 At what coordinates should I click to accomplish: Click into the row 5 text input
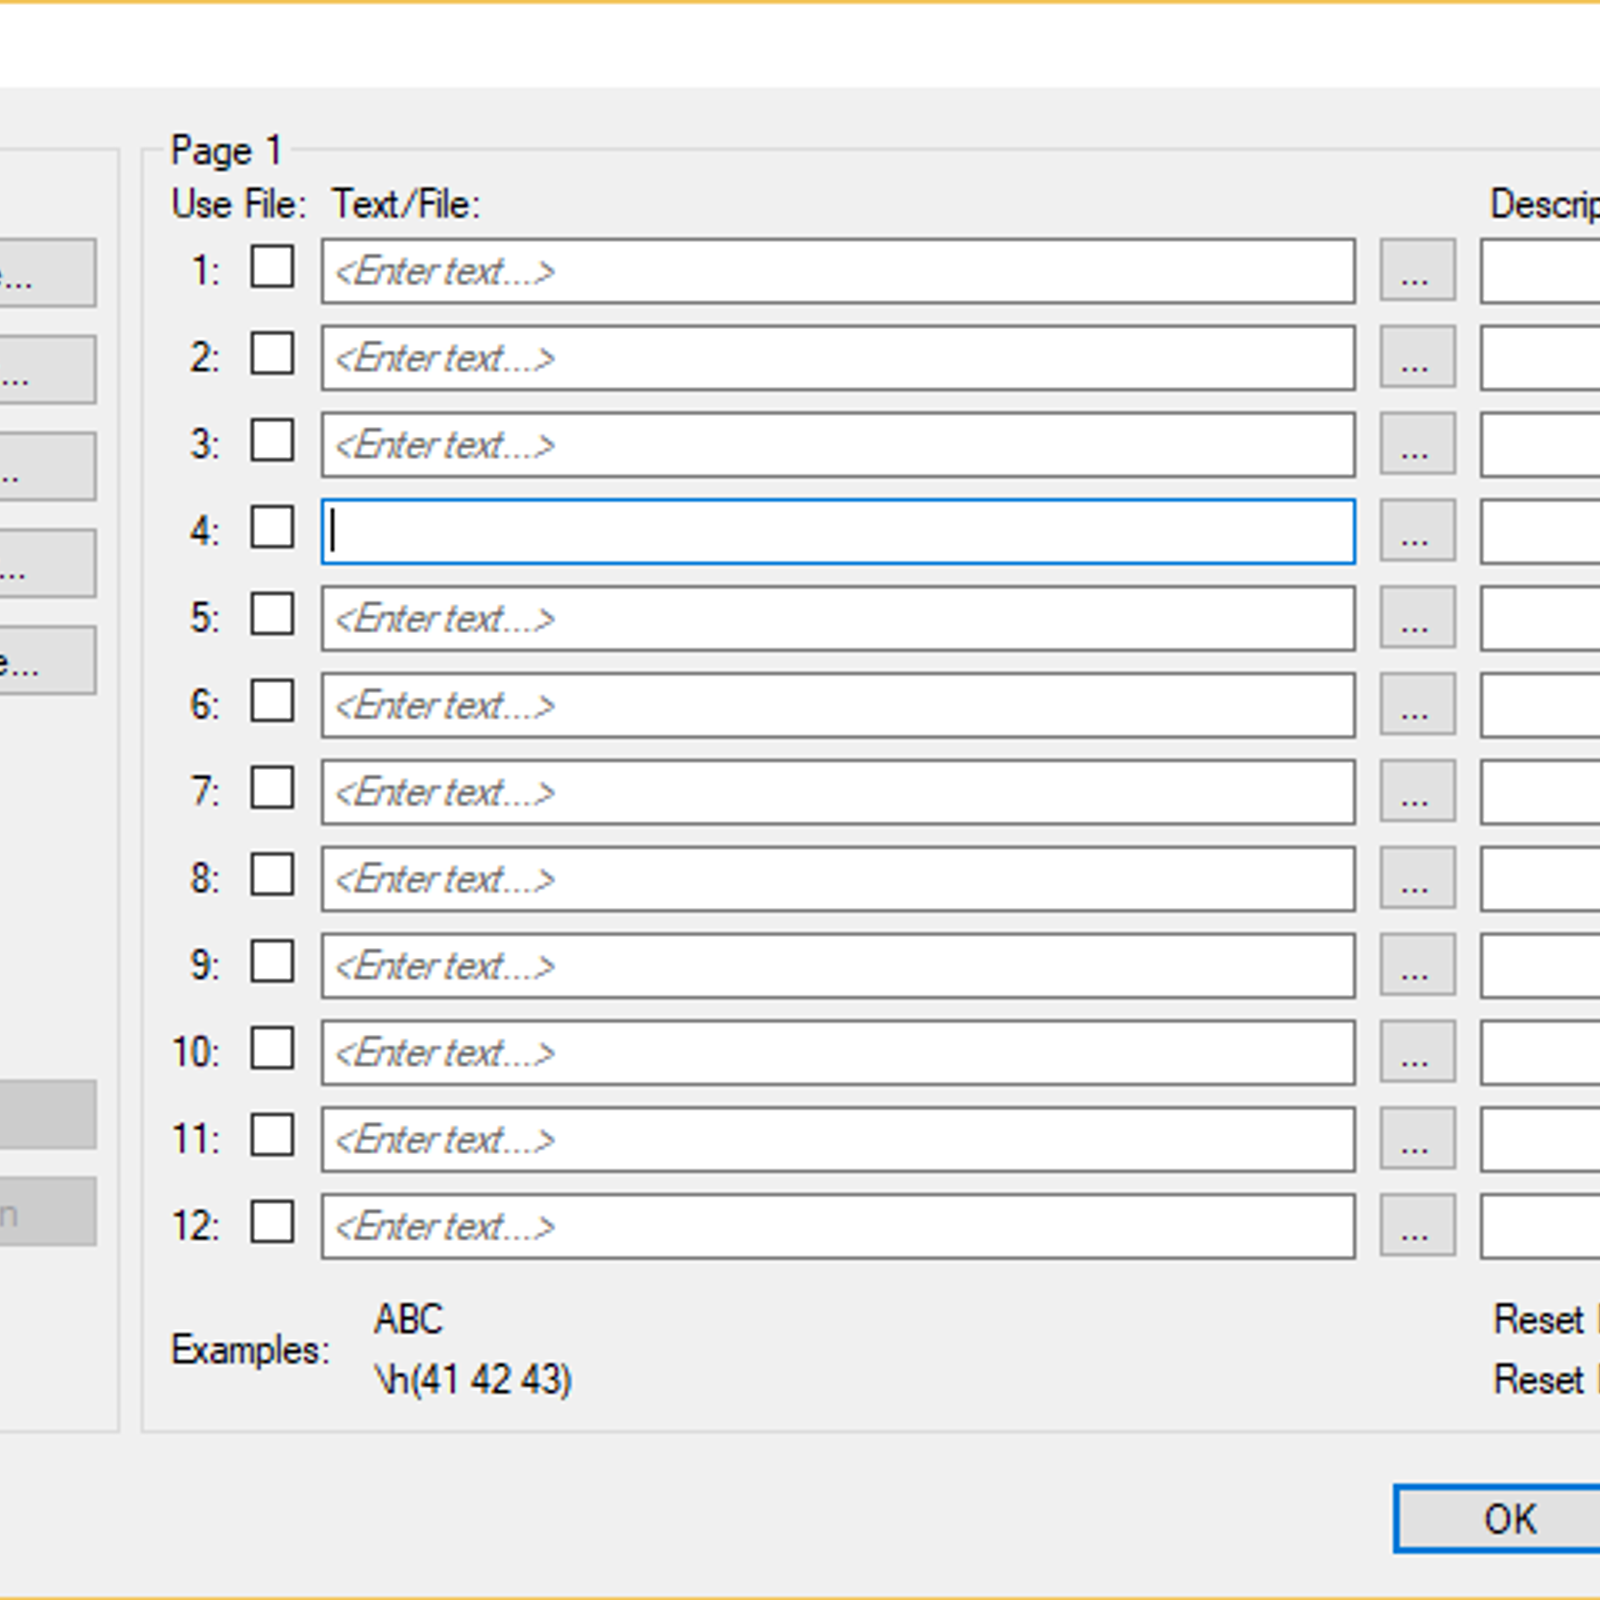click(838, 619)
